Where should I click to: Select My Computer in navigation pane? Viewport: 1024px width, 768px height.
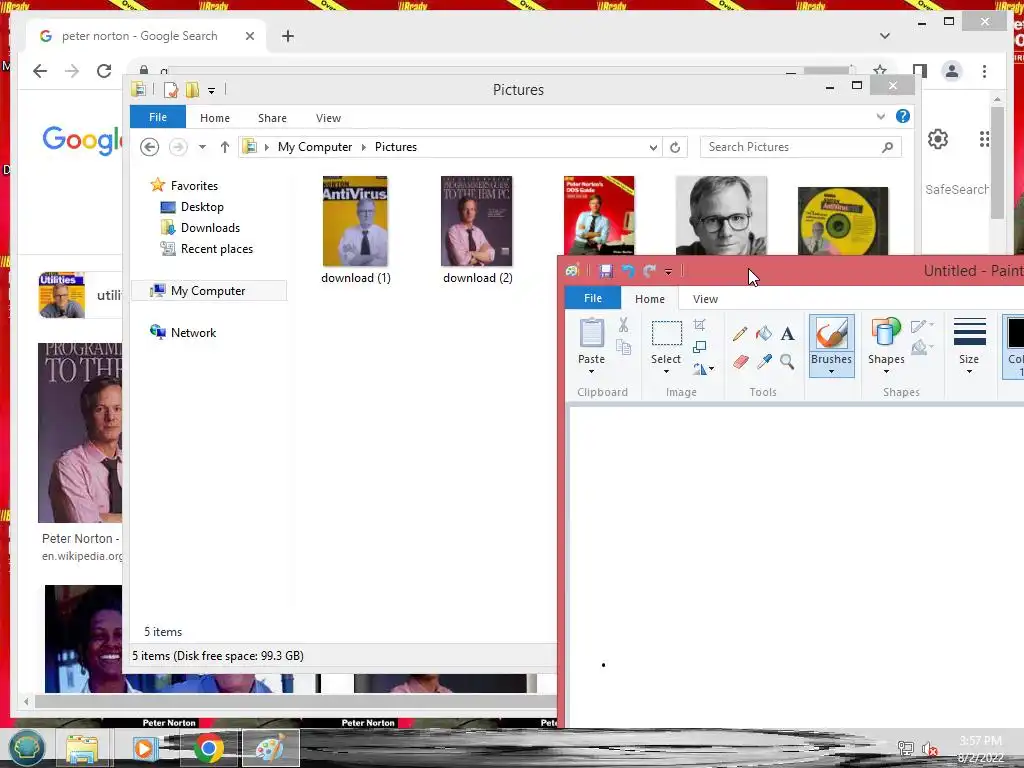(209, 291)
